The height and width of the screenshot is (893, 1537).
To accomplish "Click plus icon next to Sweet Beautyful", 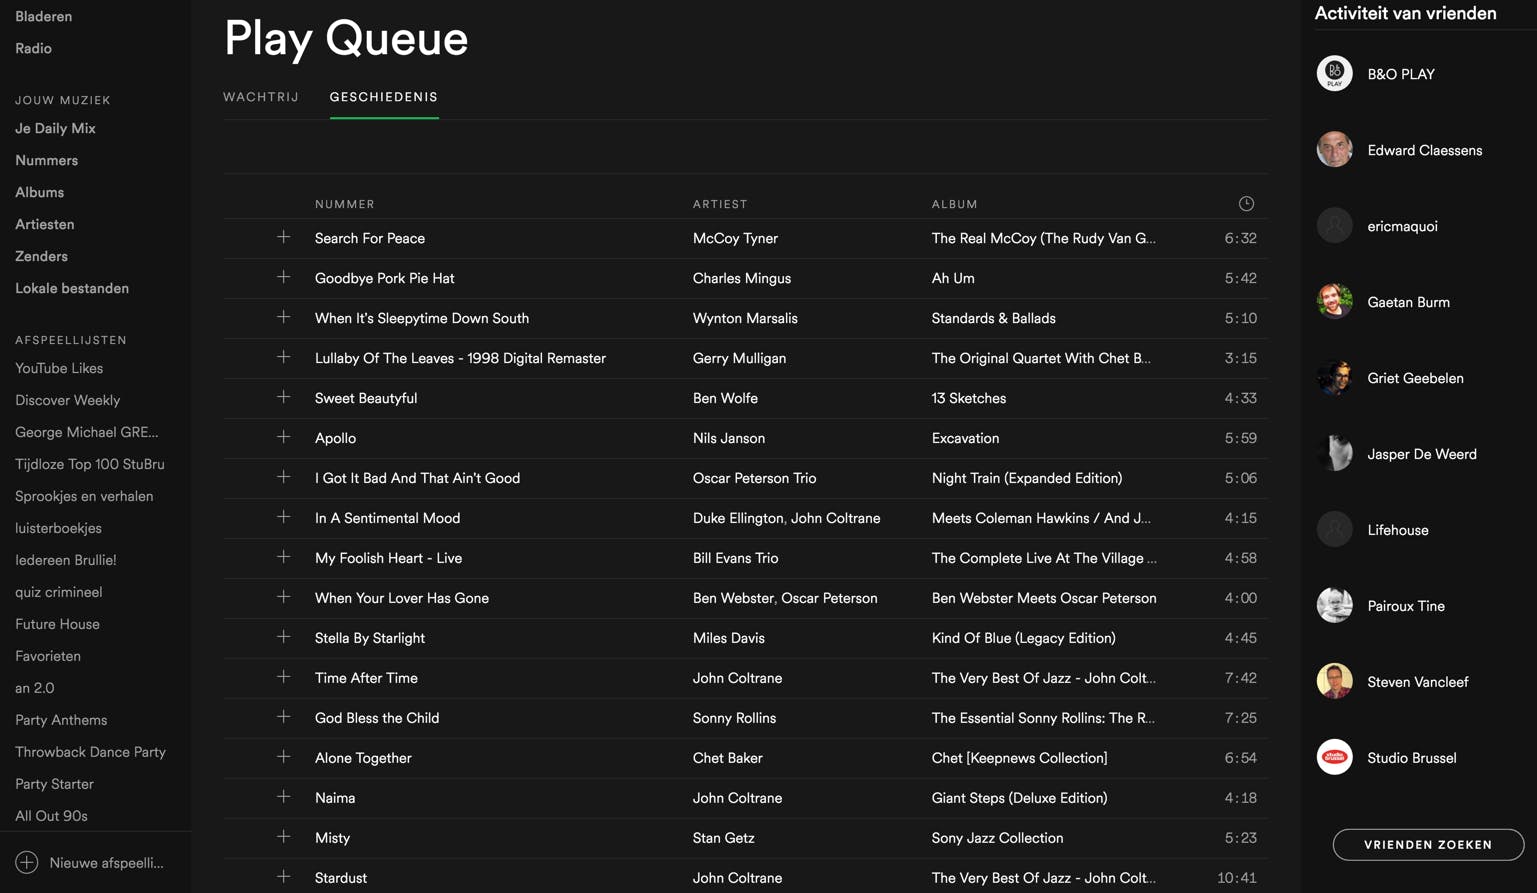I will pyautogui.click(x=284, y=397).
